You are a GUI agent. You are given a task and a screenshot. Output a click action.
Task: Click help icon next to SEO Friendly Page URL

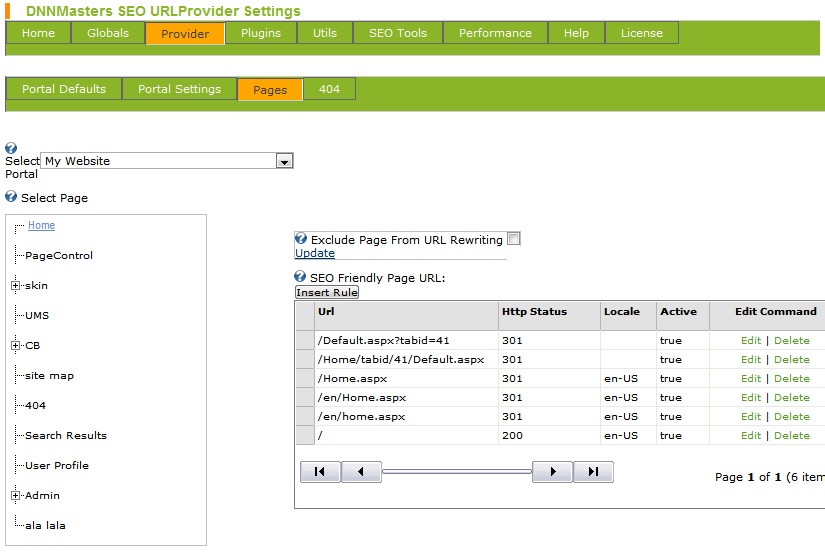pyautogui.click(x=300, y=276)
